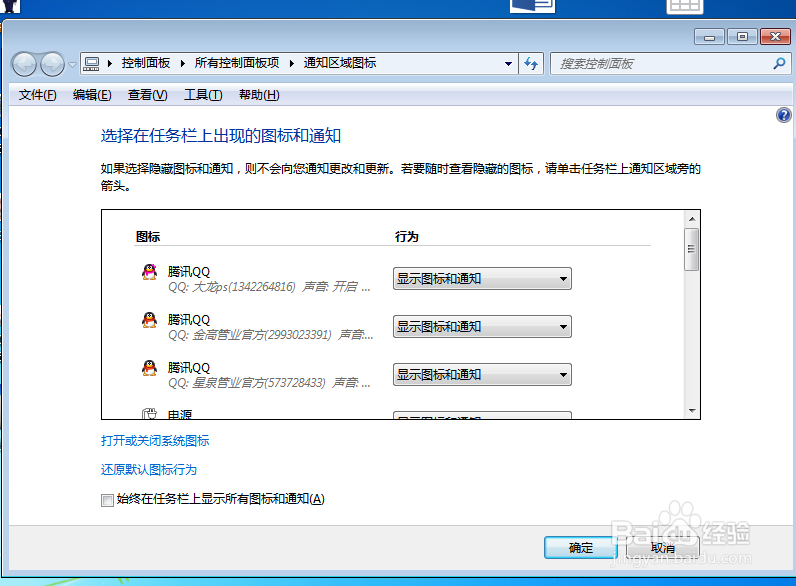Click the list scroll down arrow

coord(691,410)
